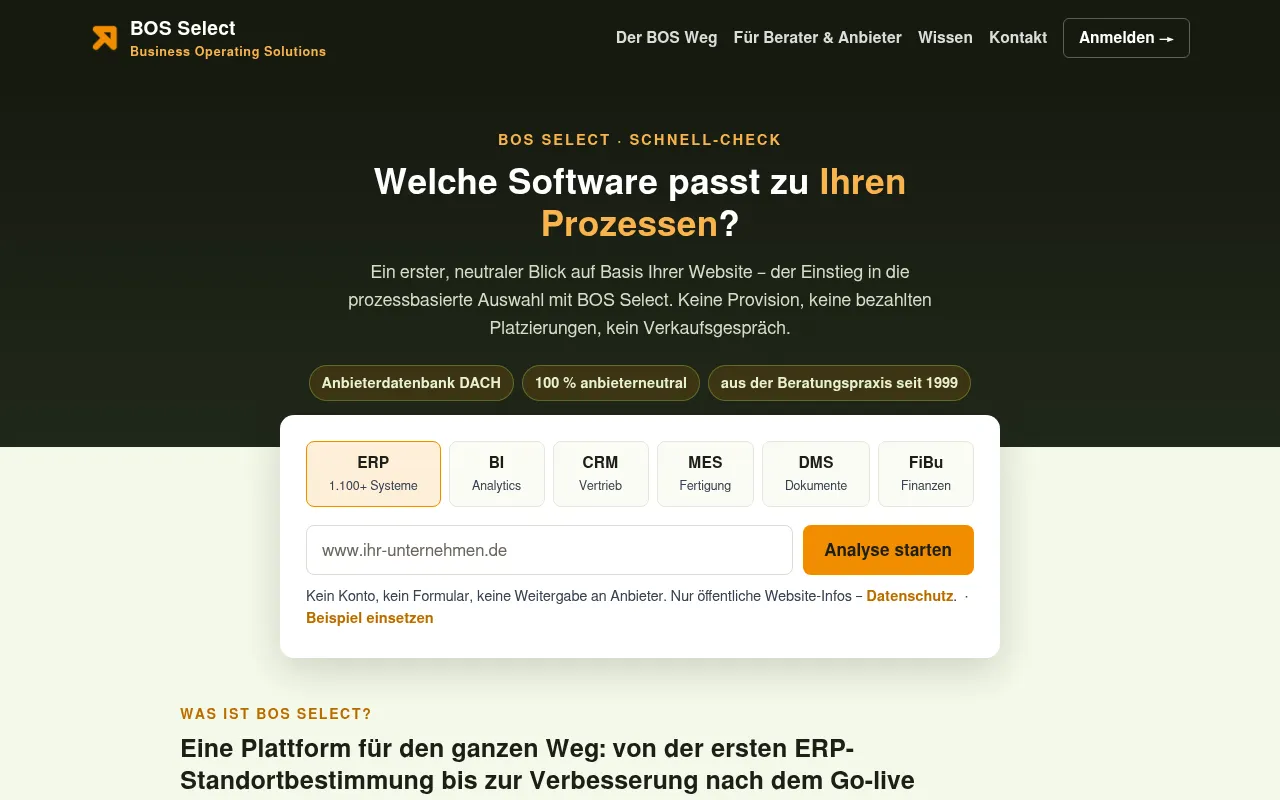Viewport: 1280px width, 800px height.
Task: Click the 100 % anbieterneutral badge
Action: click(611, 383)
